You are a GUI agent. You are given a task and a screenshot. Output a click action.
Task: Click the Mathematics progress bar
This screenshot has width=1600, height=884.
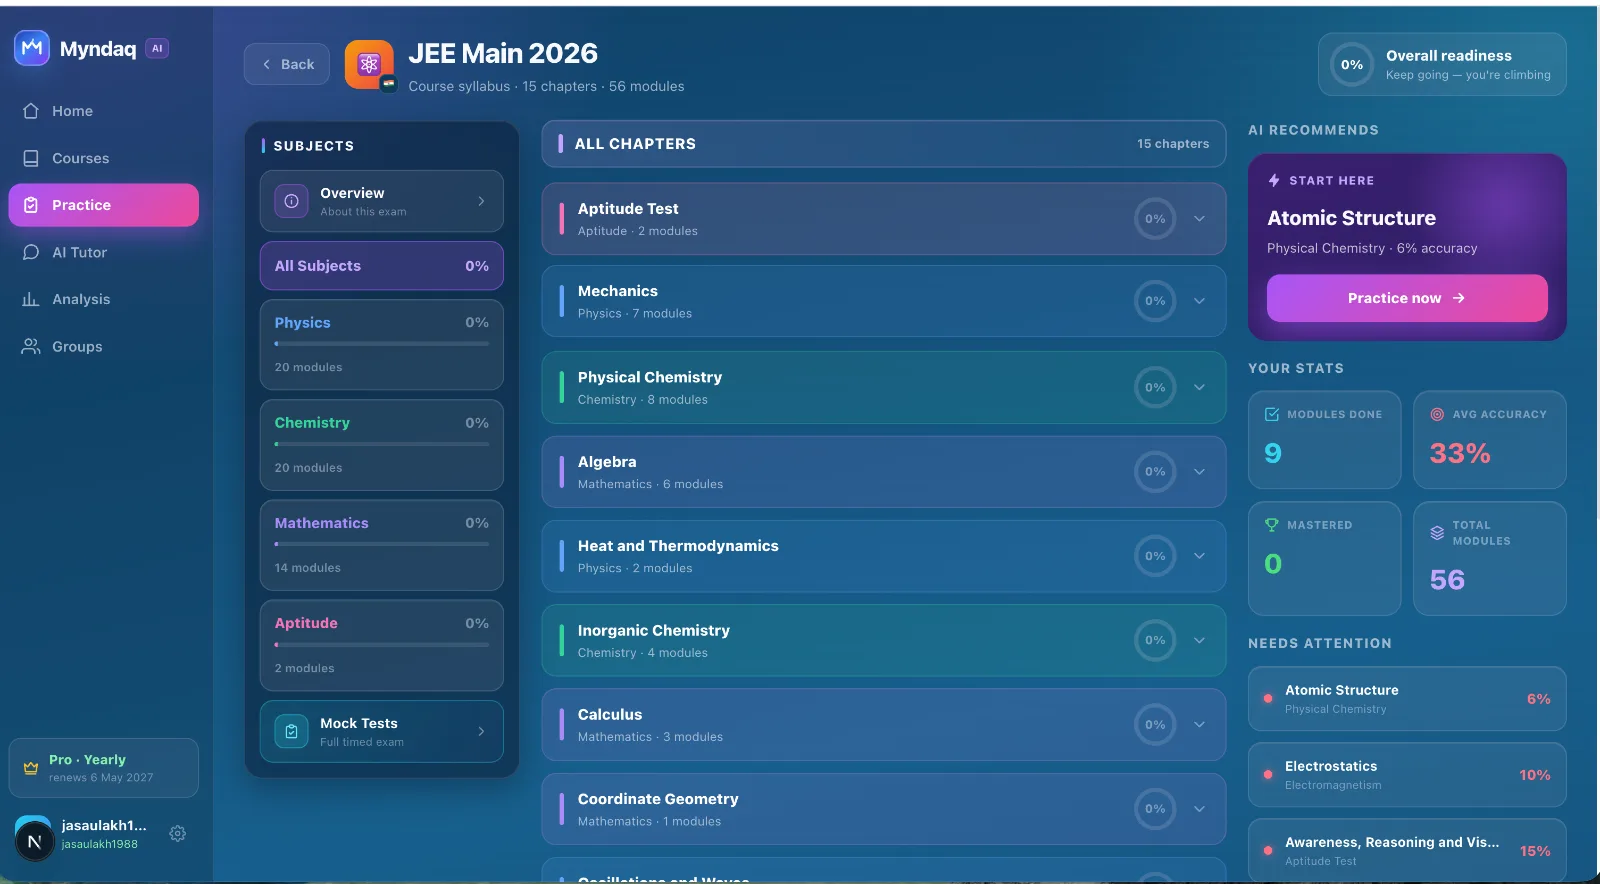click(x=382, y=544)
